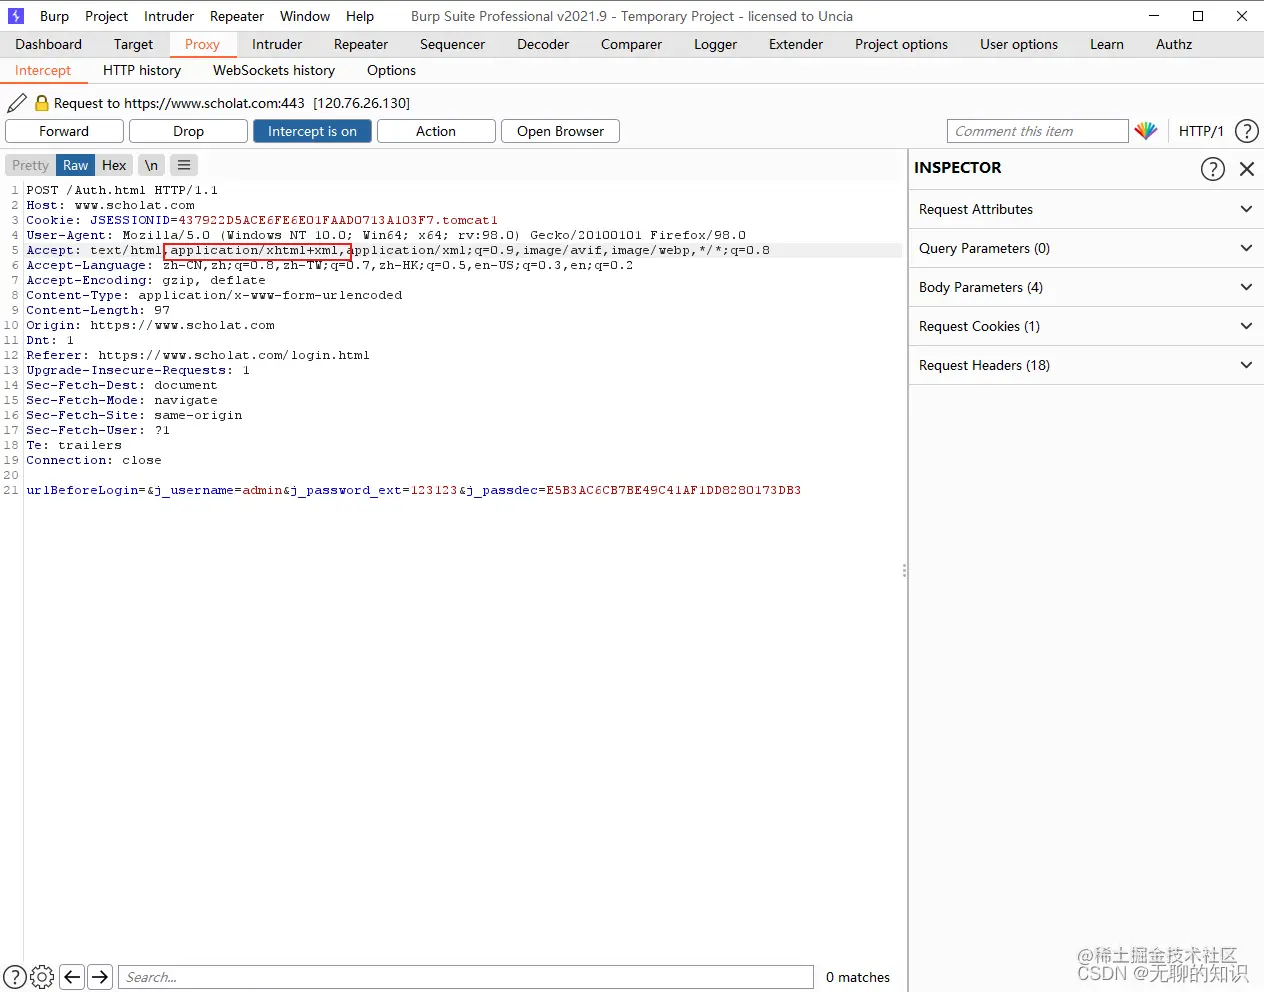Open the Help menu
The height and width of the screenshot is (992, 1264).
pos(360,16)
